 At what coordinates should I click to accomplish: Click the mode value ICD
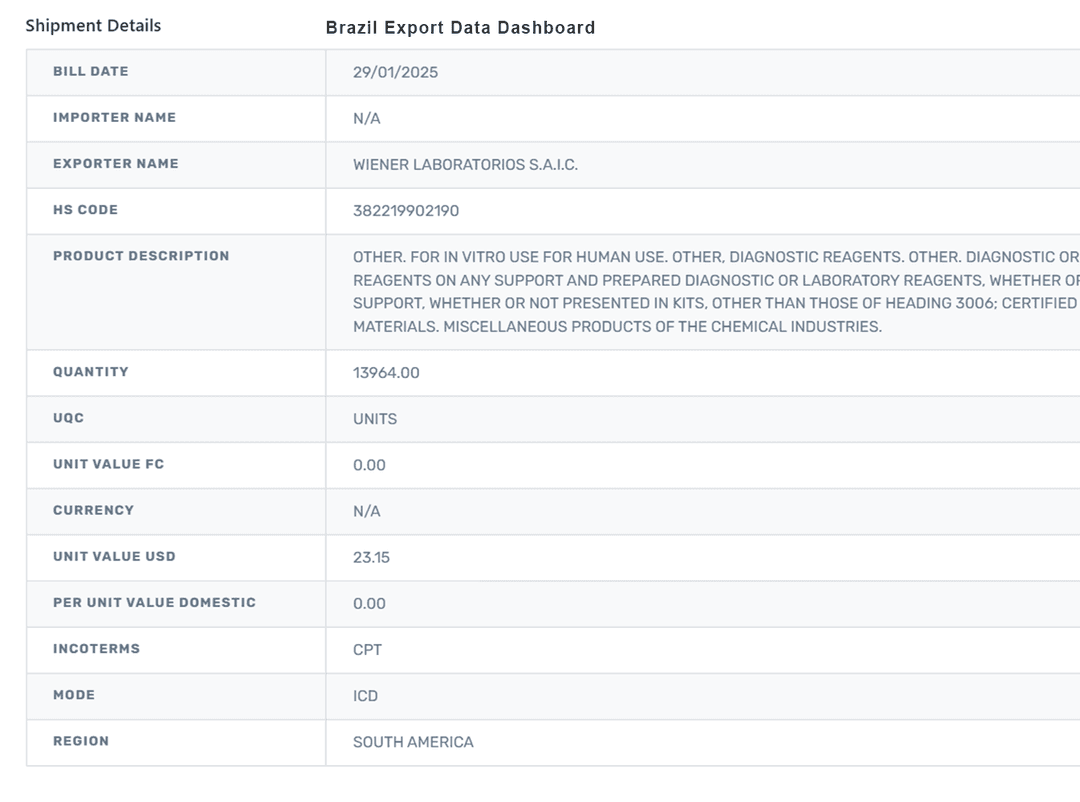365,696
